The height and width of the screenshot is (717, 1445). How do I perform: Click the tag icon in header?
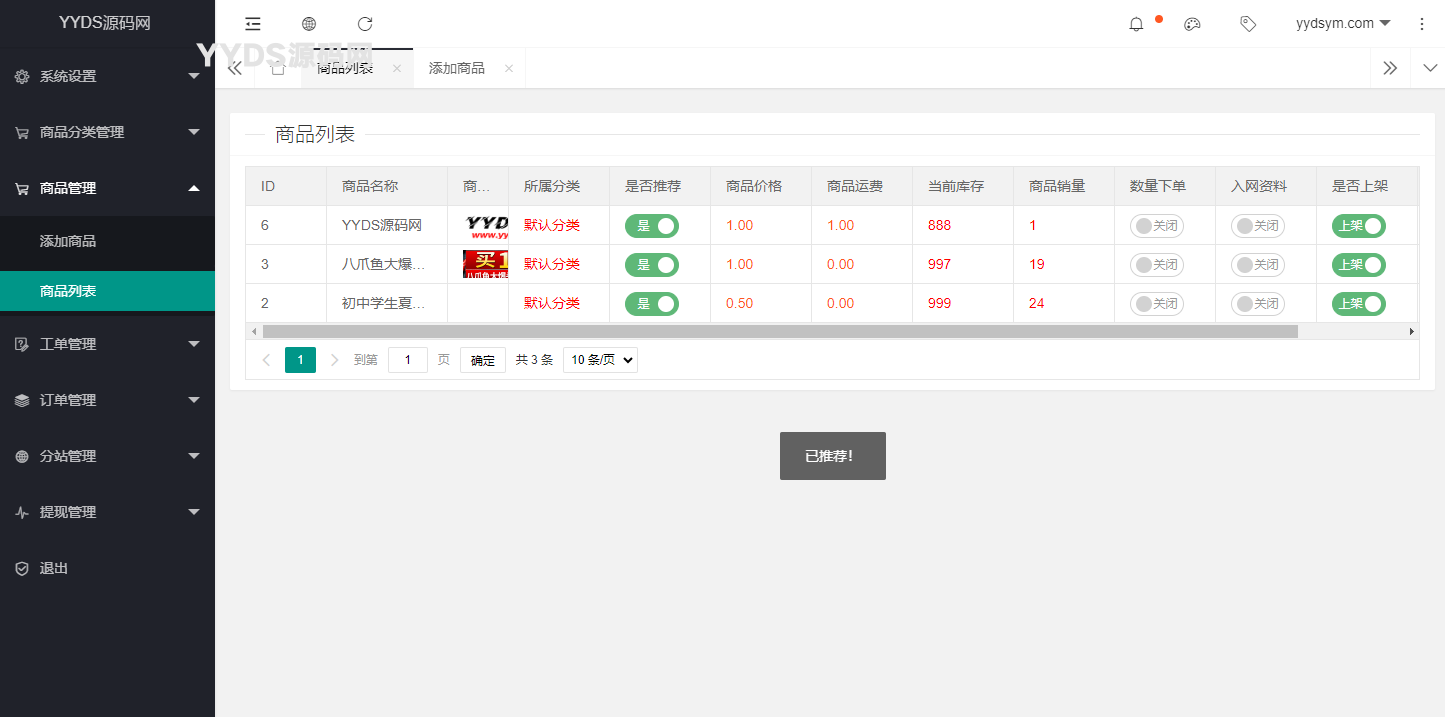pyautogui.click(x=1248, y=24)
